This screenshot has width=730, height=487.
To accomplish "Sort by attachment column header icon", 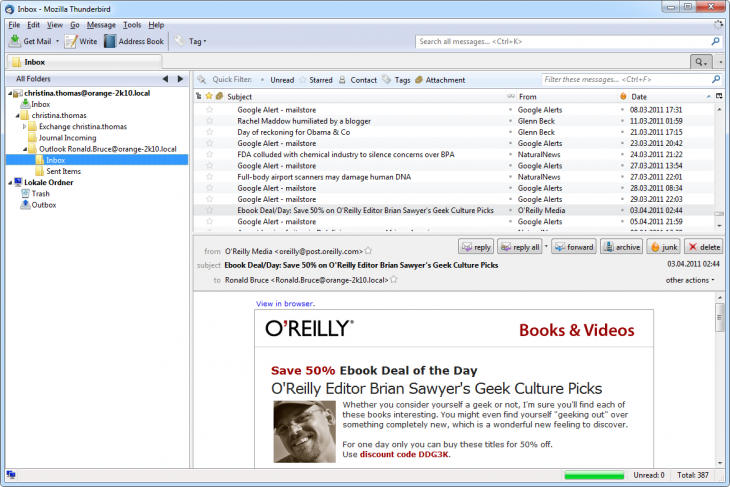I will click(219, 96).
